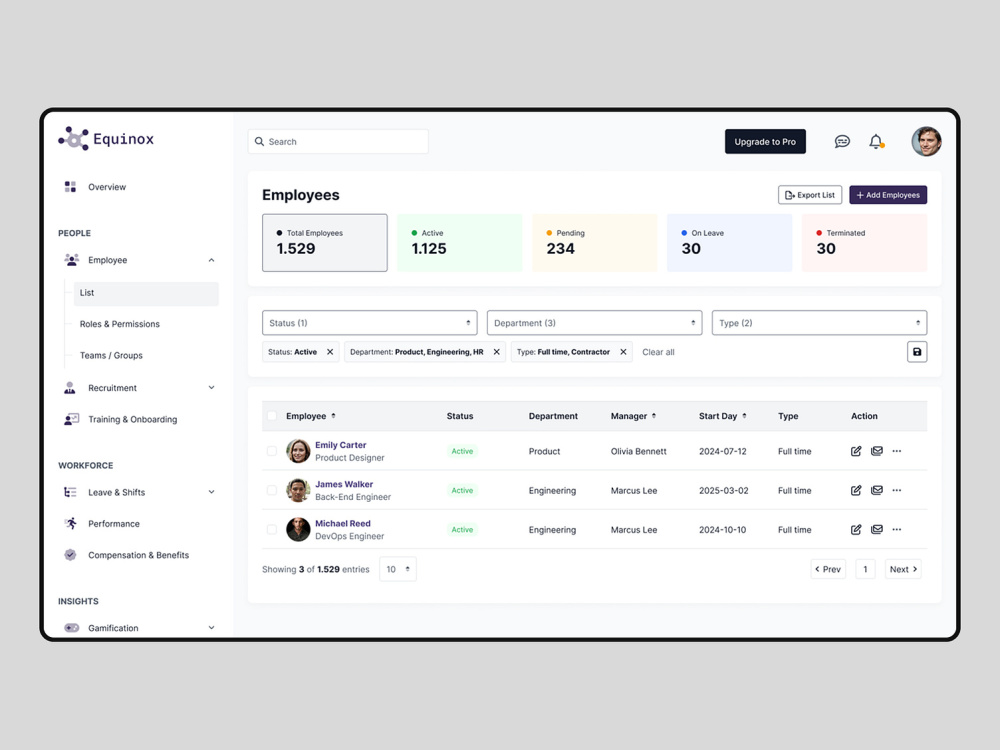Go to Next page
Viewport: 1000px width, 750px height.
tap(902, 569)
